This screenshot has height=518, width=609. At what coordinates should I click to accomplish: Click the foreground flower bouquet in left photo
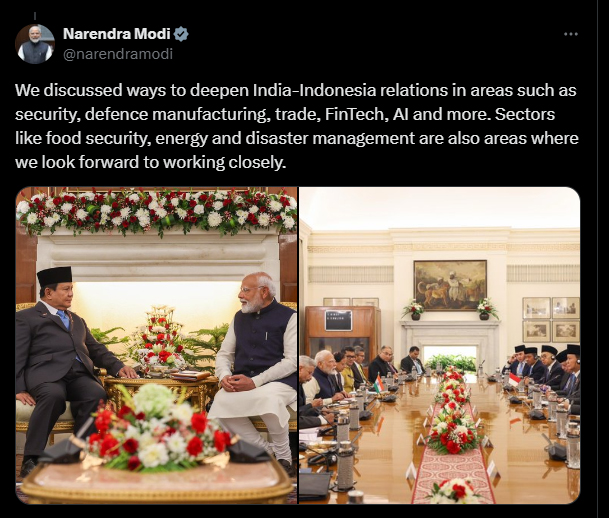coord(157,429)
